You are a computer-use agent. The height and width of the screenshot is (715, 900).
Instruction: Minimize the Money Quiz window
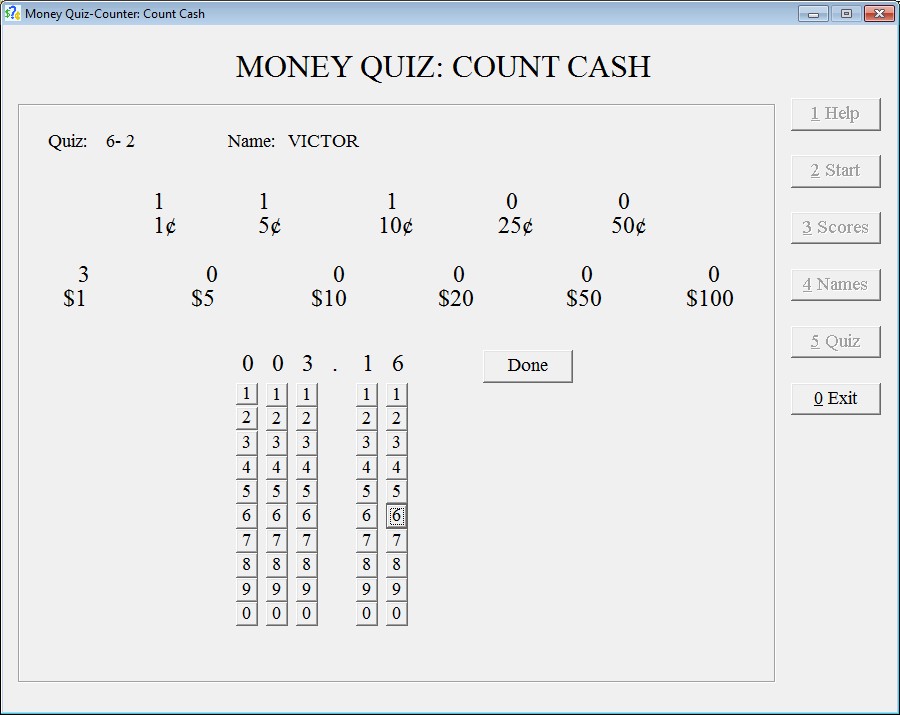(813, 14)
